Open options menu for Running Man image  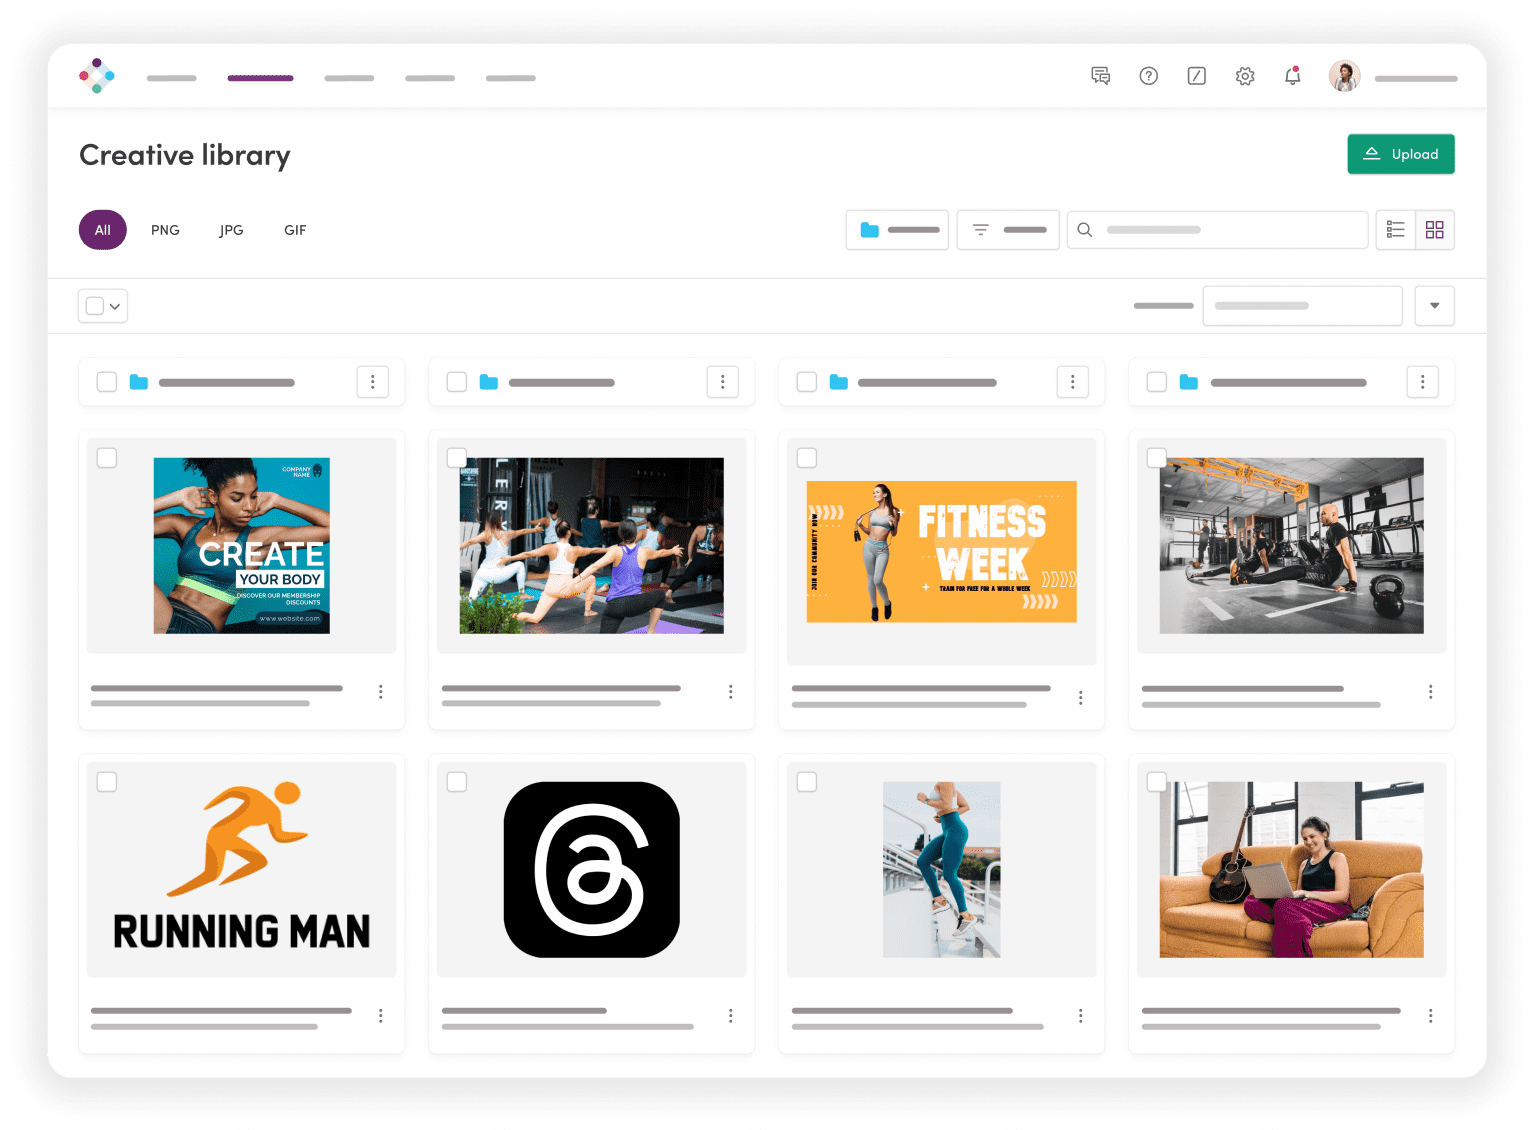tap(380, 1015)
